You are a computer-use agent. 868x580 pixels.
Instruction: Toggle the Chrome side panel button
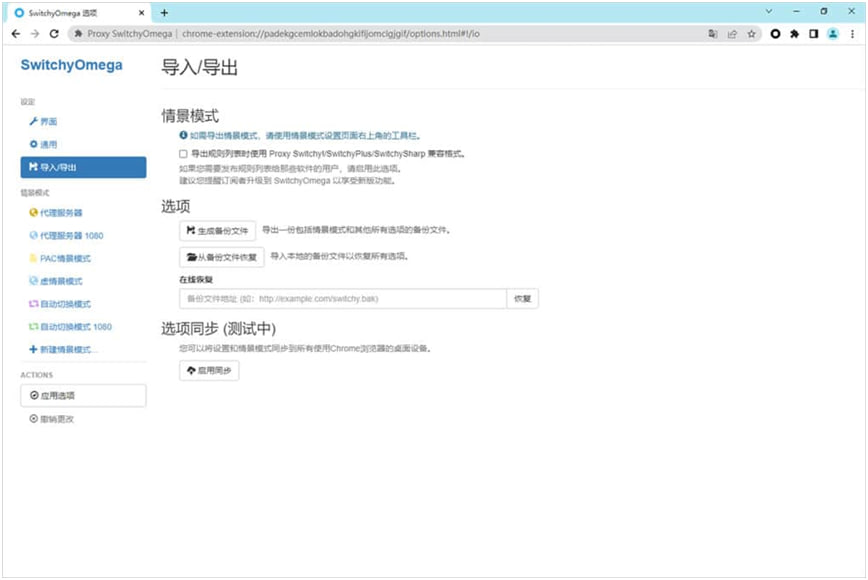point(813,33)
